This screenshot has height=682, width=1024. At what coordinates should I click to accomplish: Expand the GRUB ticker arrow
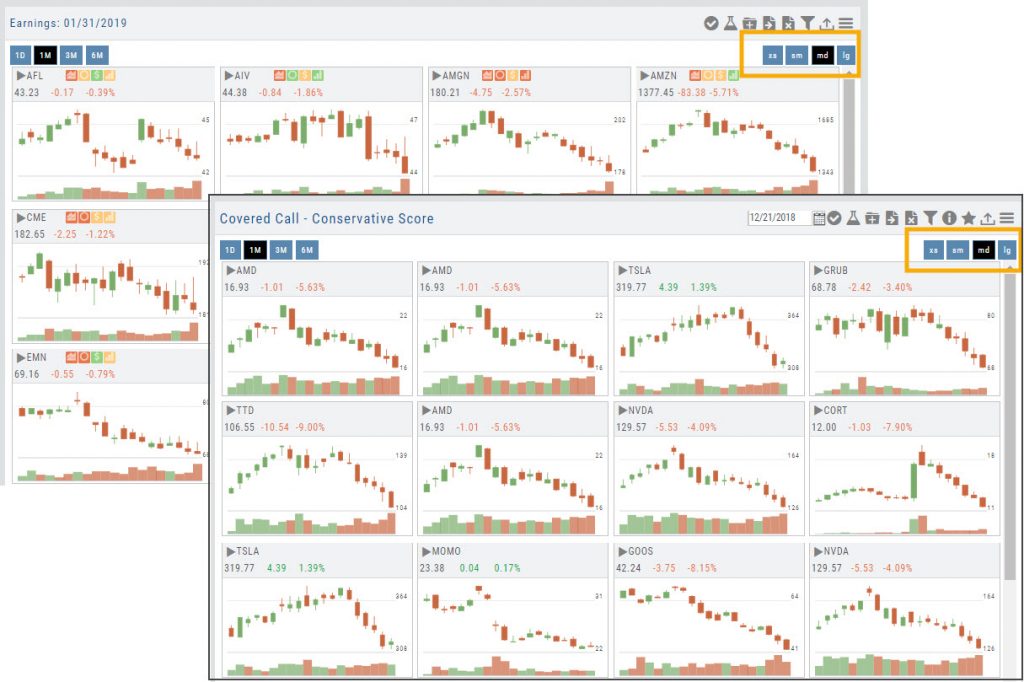818,270
